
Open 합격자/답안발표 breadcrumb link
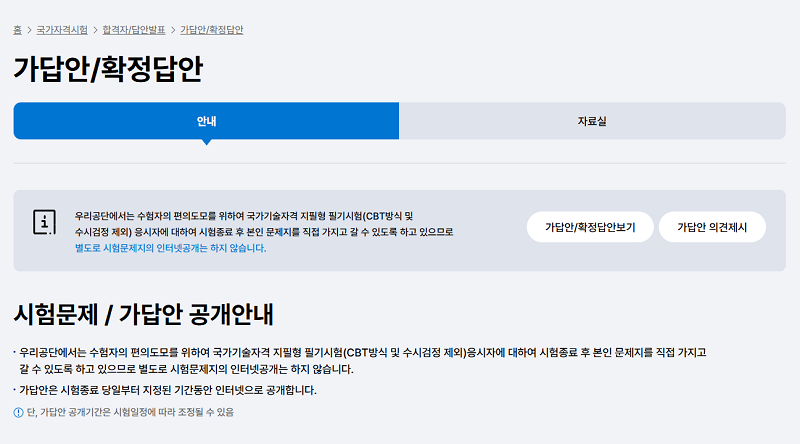click(x=134, y=30)
